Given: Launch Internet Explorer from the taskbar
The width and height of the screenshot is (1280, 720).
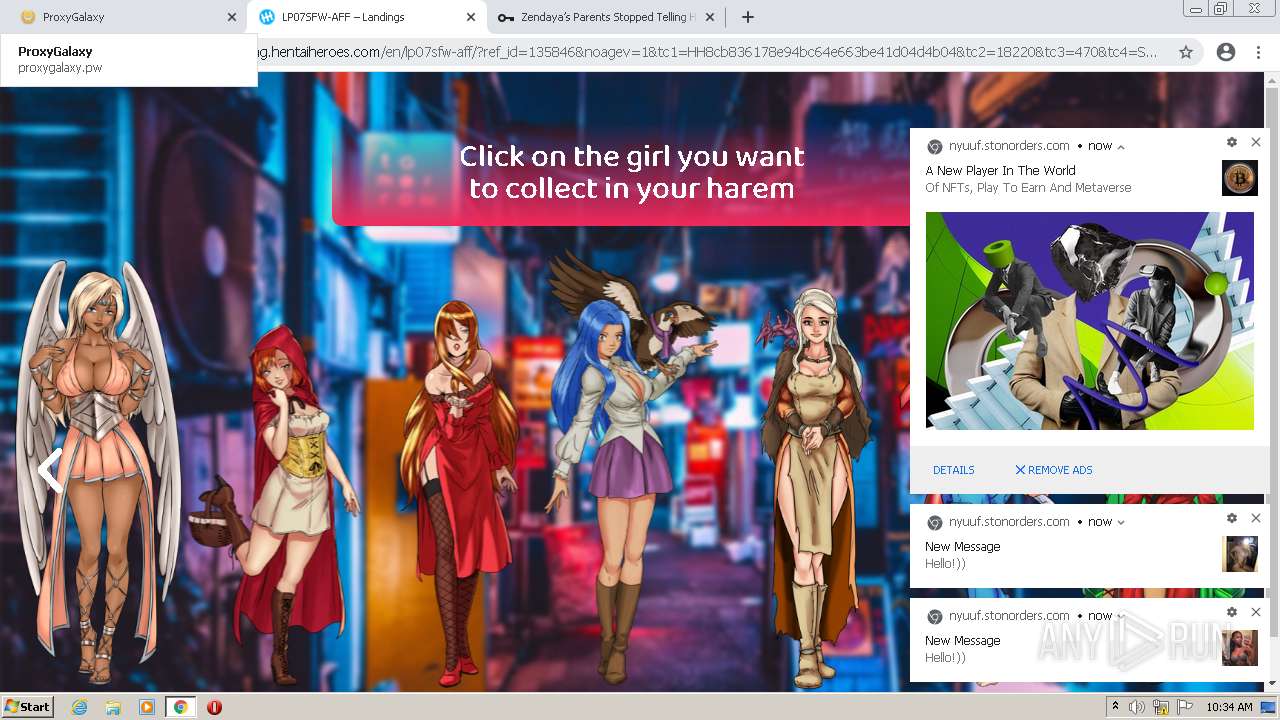Looking at the screenshot, I should click(x=80, y=707).
